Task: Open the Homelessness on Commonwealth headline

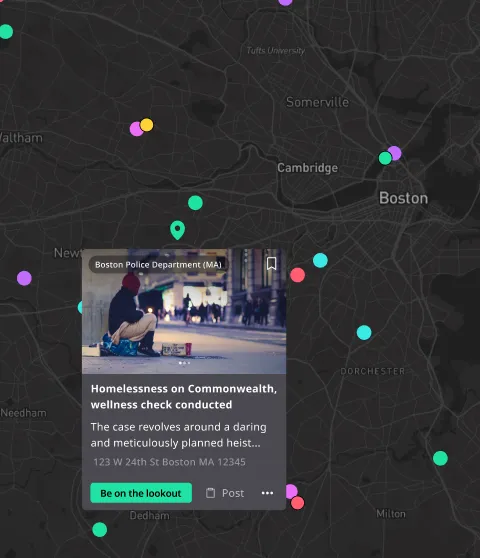Action: tap(184, 396)
